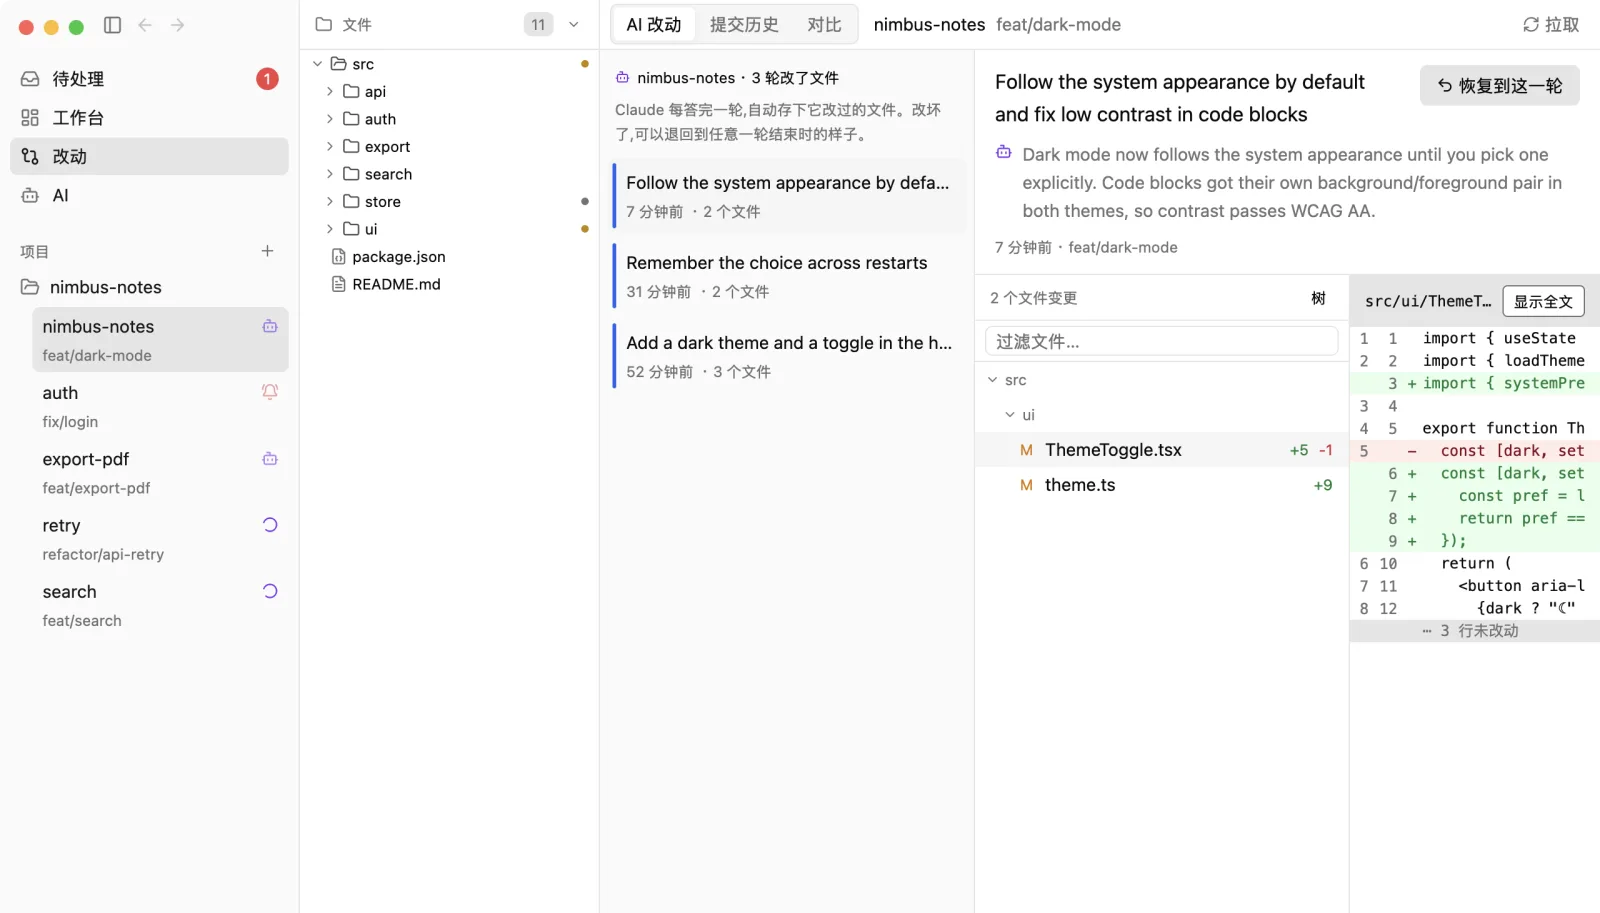Select the Add a dark theme round
This screenshot has width=1600, height=913.
coord(789,356)
